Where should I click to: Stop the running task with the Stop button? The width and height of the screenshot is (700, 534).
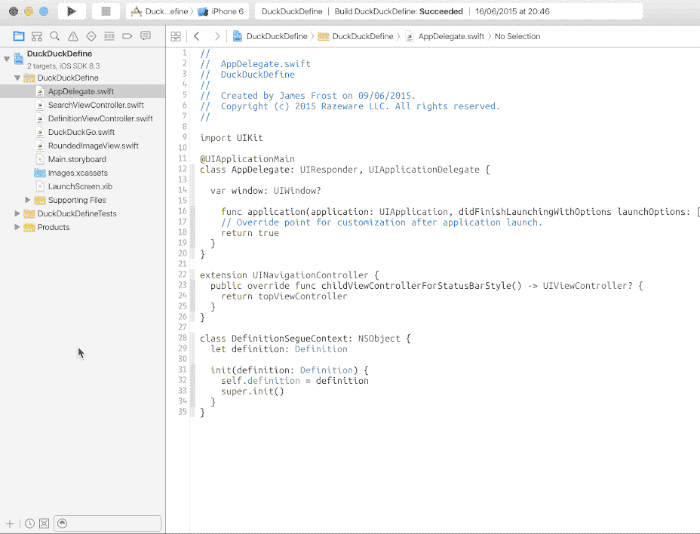tap(106, 11)
